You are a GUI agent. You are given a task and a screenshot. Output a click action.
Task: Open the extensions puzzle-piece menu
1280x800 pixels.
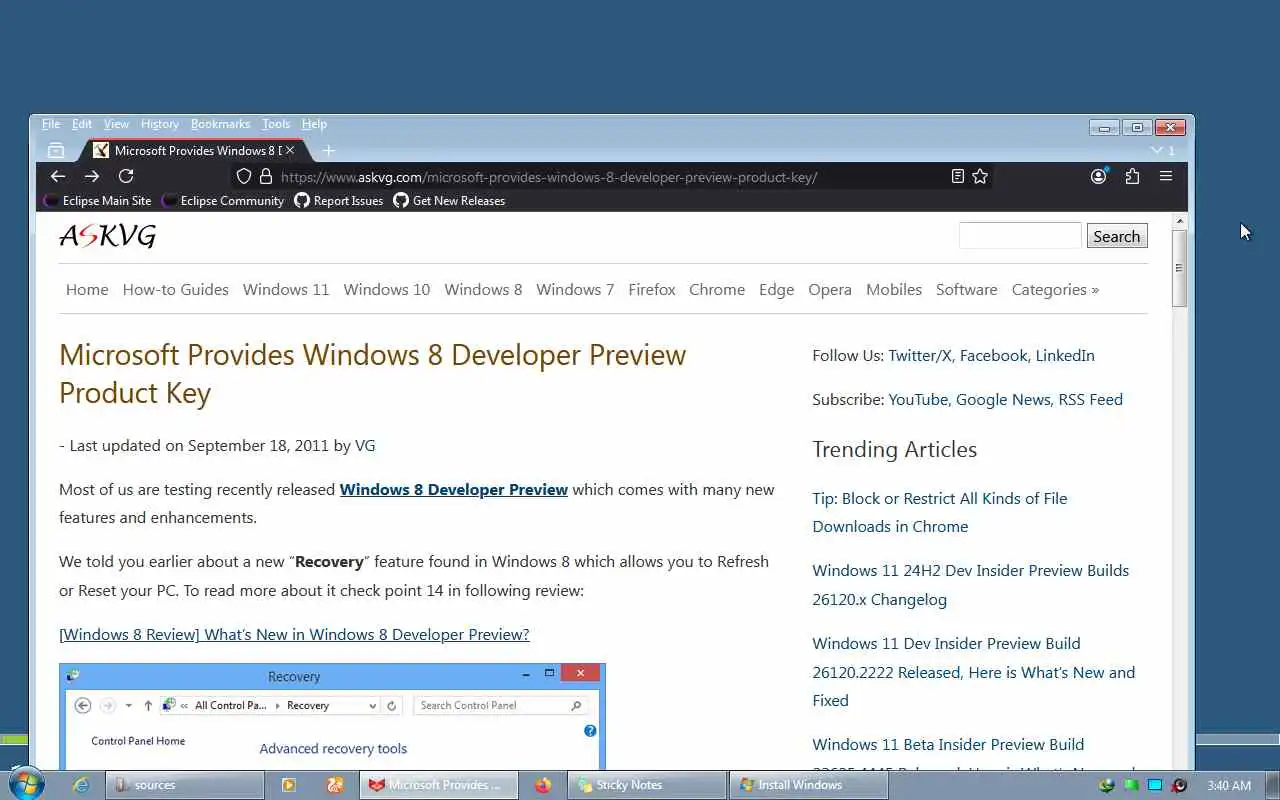[1132, 176]
